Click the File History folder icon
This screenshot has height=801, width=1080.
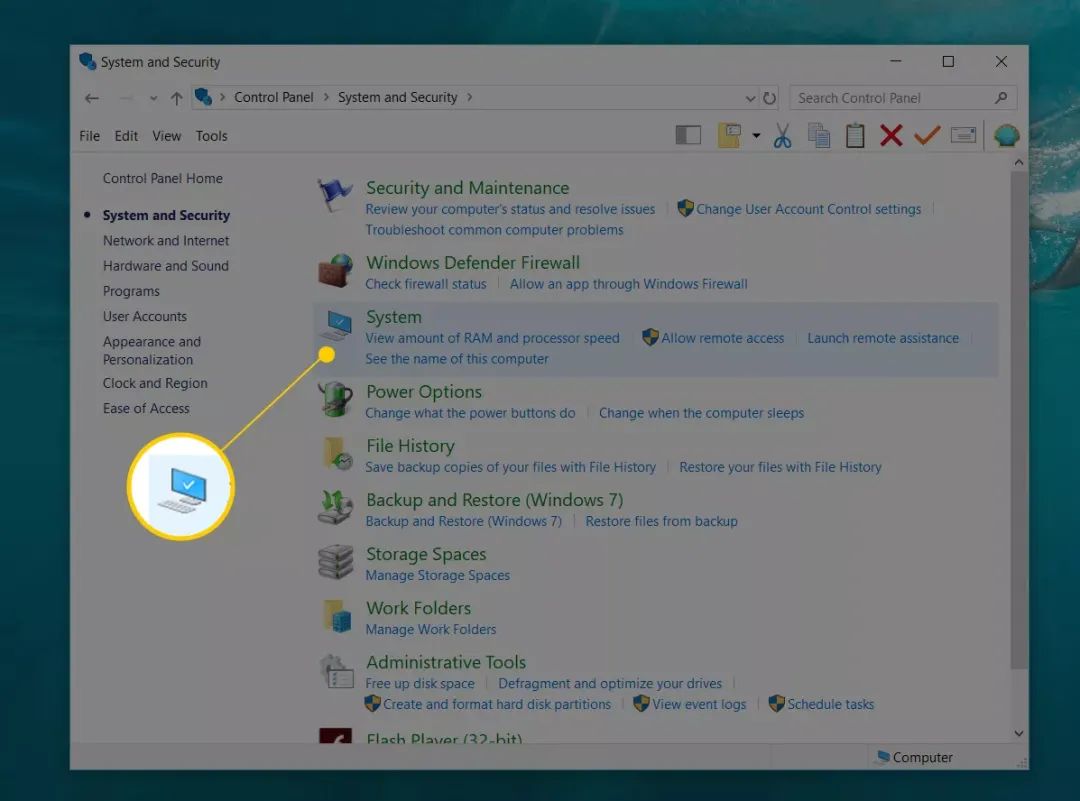point(337,453)
